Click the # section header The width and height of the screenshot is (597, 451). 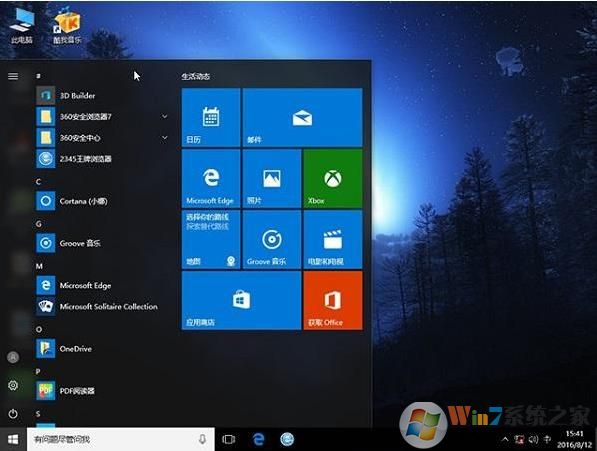(x=38, y=76)
